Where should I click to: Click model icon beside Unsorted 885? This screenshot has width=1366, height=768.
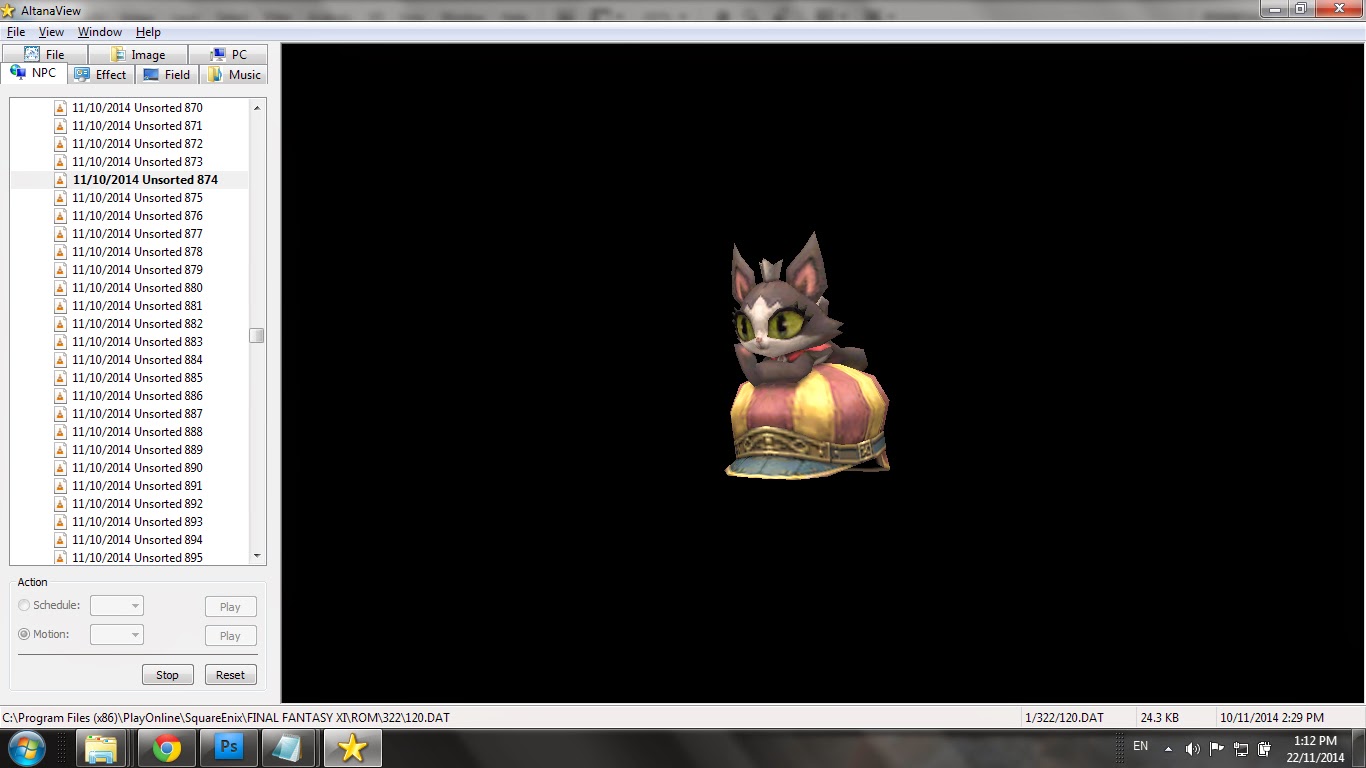point(60,378)
